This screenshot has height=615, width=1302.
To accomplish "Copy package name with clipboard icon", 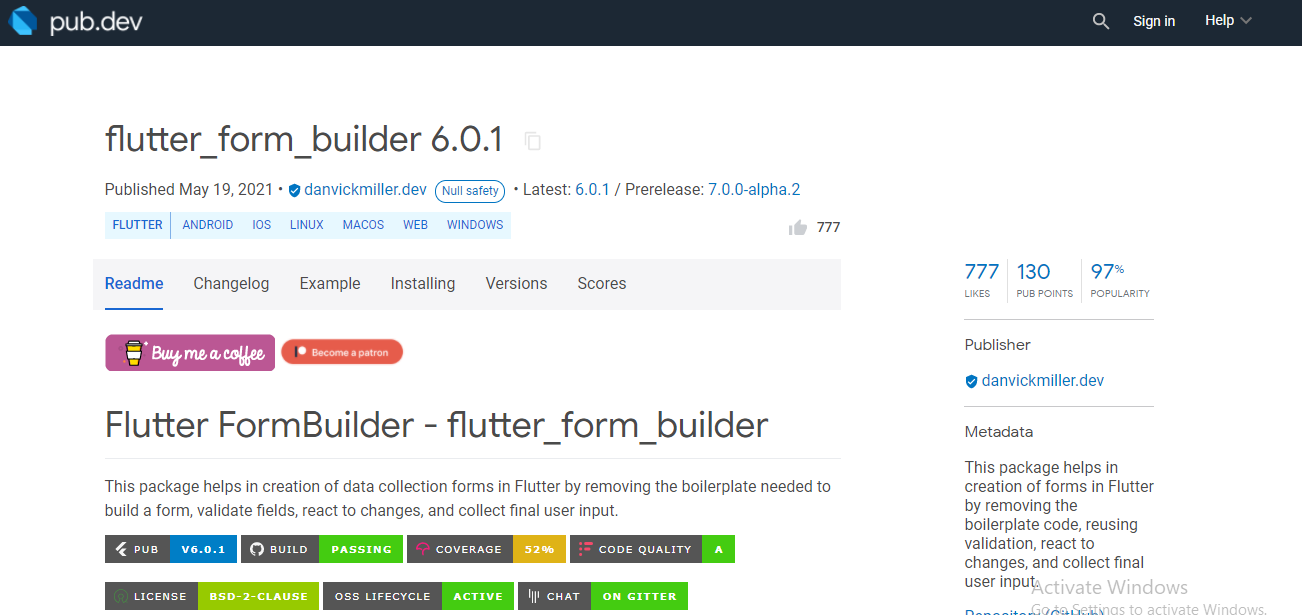I will [x=533, y=141].
